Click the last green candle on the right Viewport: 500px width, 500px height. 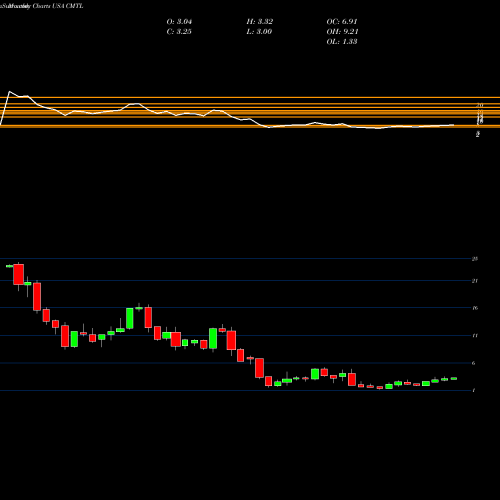click(x=454, y=378)
